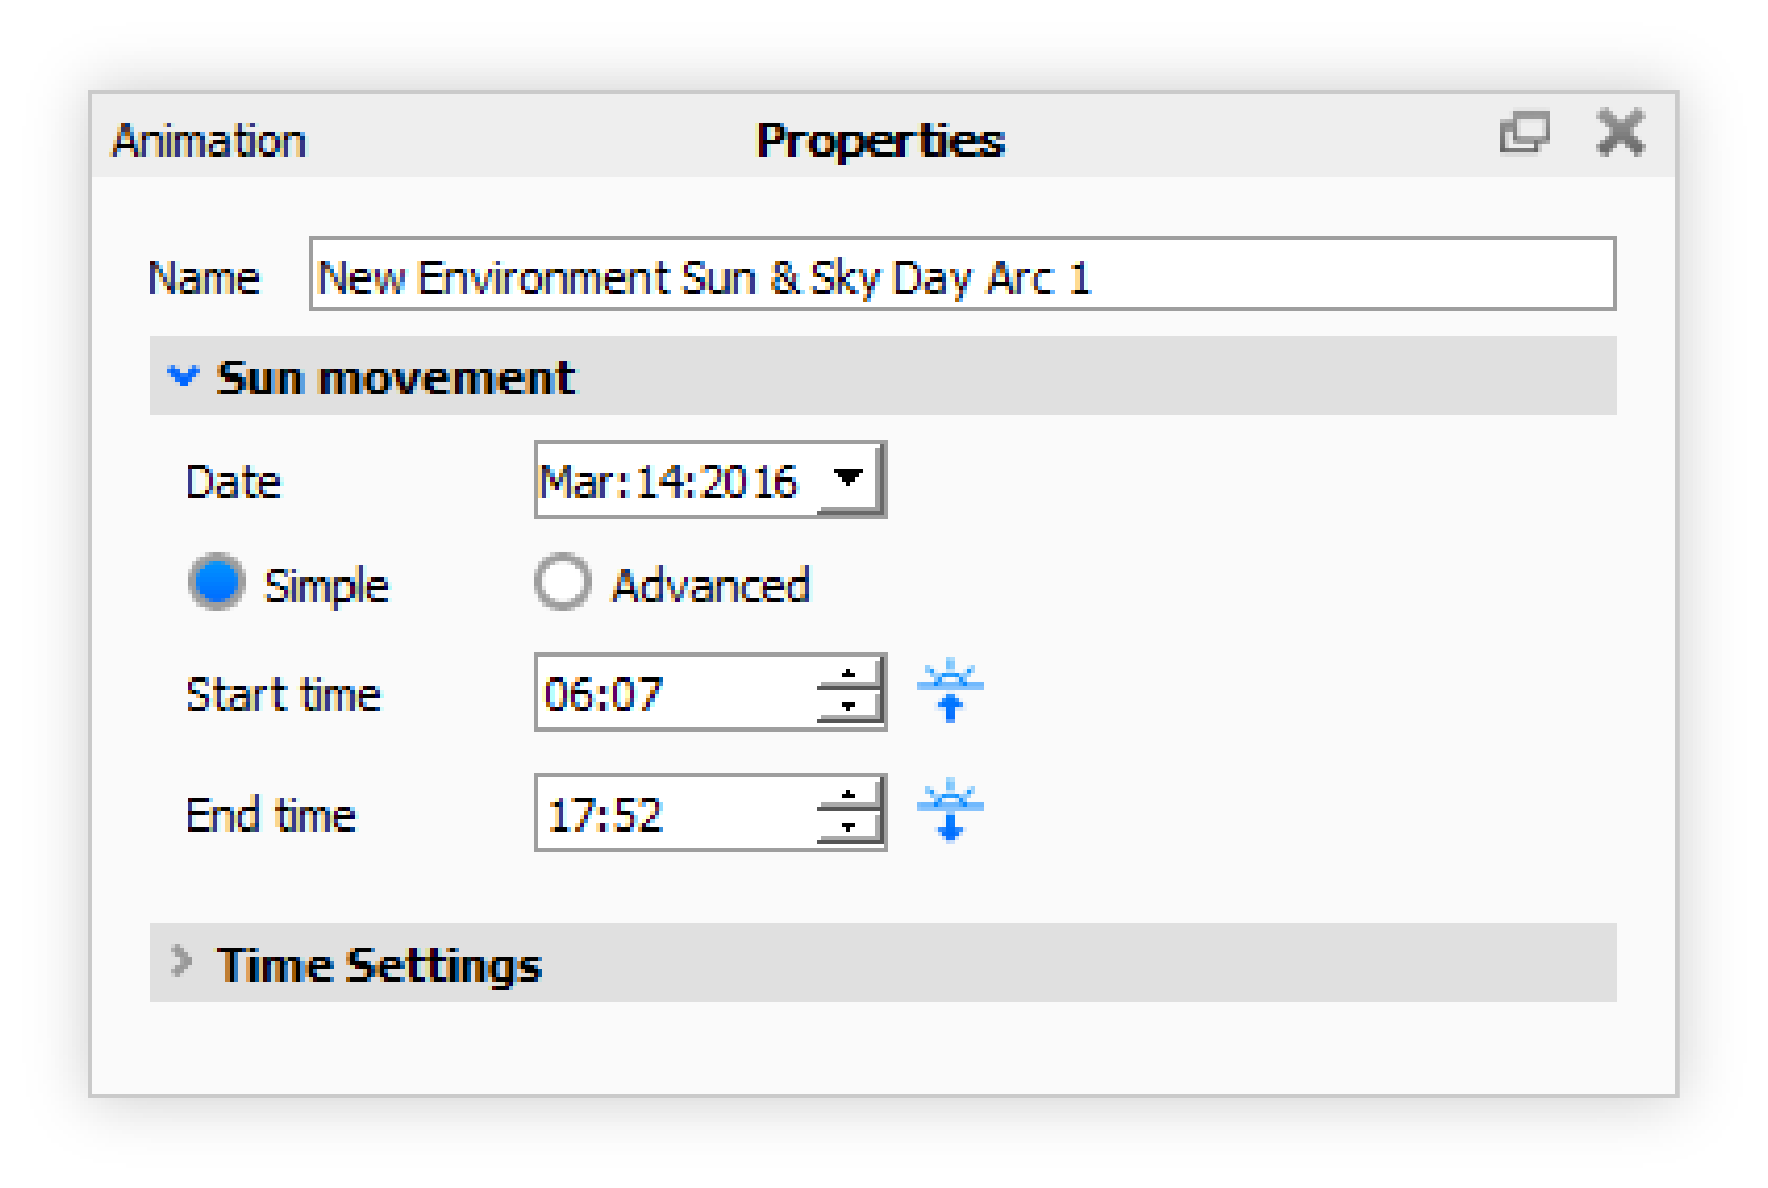Viewport: 1768px width, 1188px height.
Task: Click the Time Settings header text
Action: tap(380, 965)
